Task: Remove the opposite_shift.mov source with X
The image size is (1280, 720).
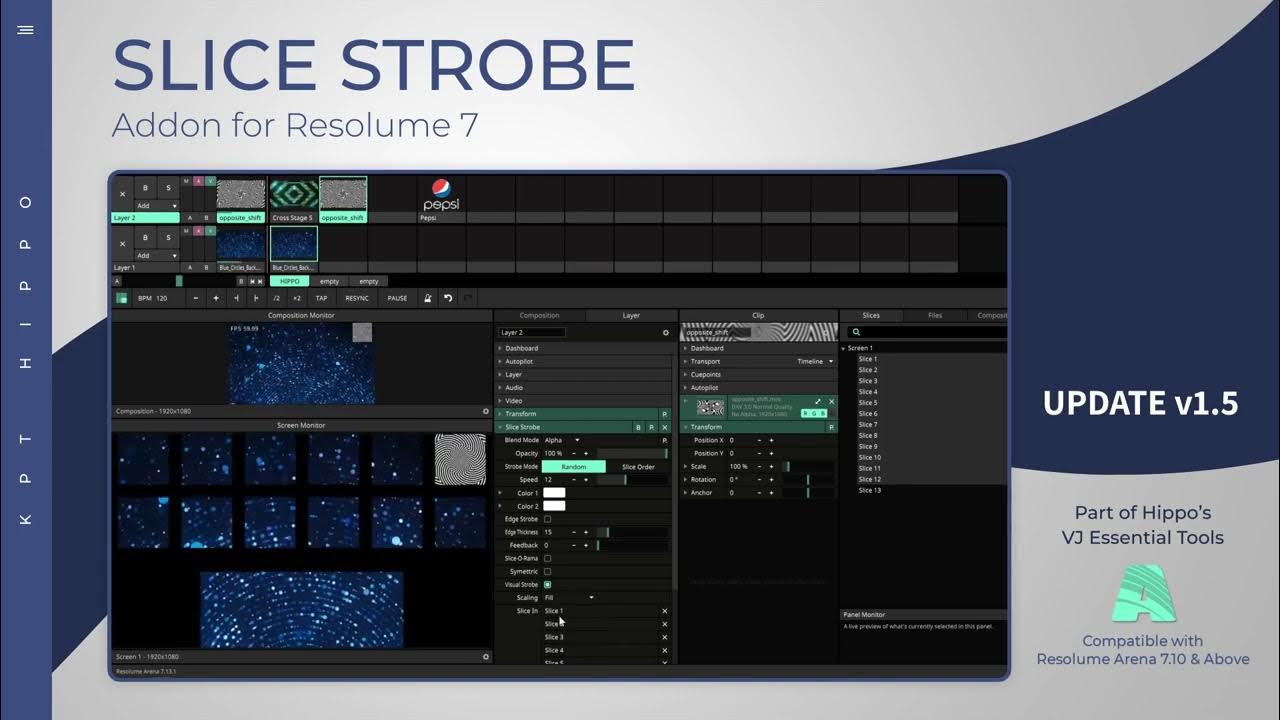Action: point(831,402)
